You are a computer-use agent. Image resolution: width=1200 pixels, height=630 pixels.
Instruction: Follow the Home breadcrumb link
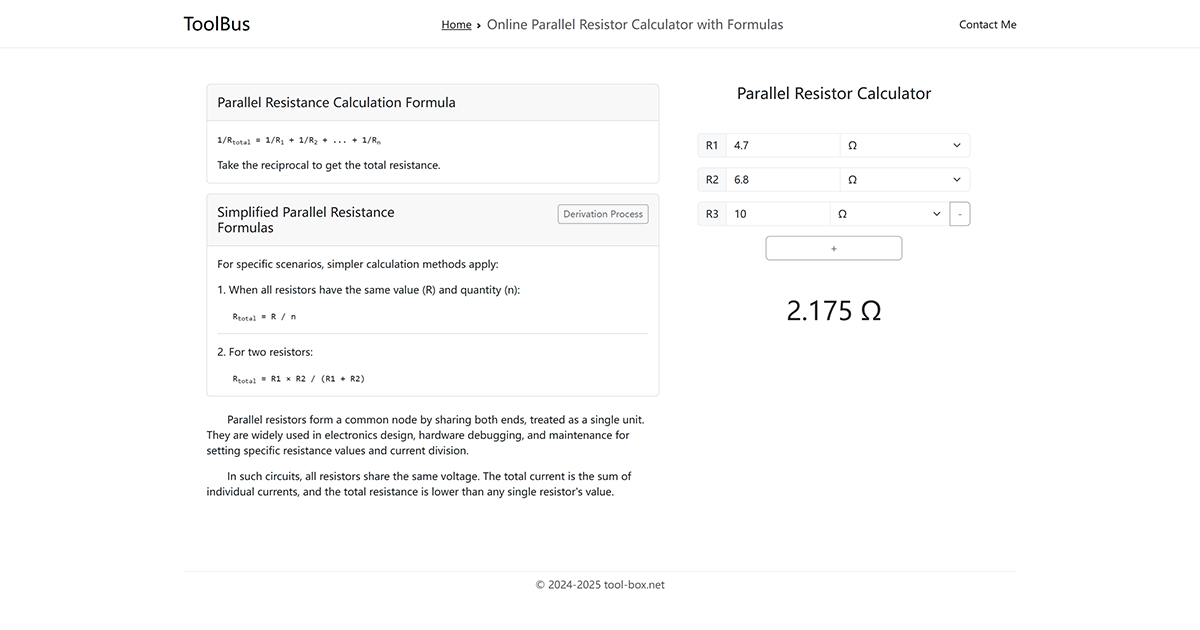[456, 24]
